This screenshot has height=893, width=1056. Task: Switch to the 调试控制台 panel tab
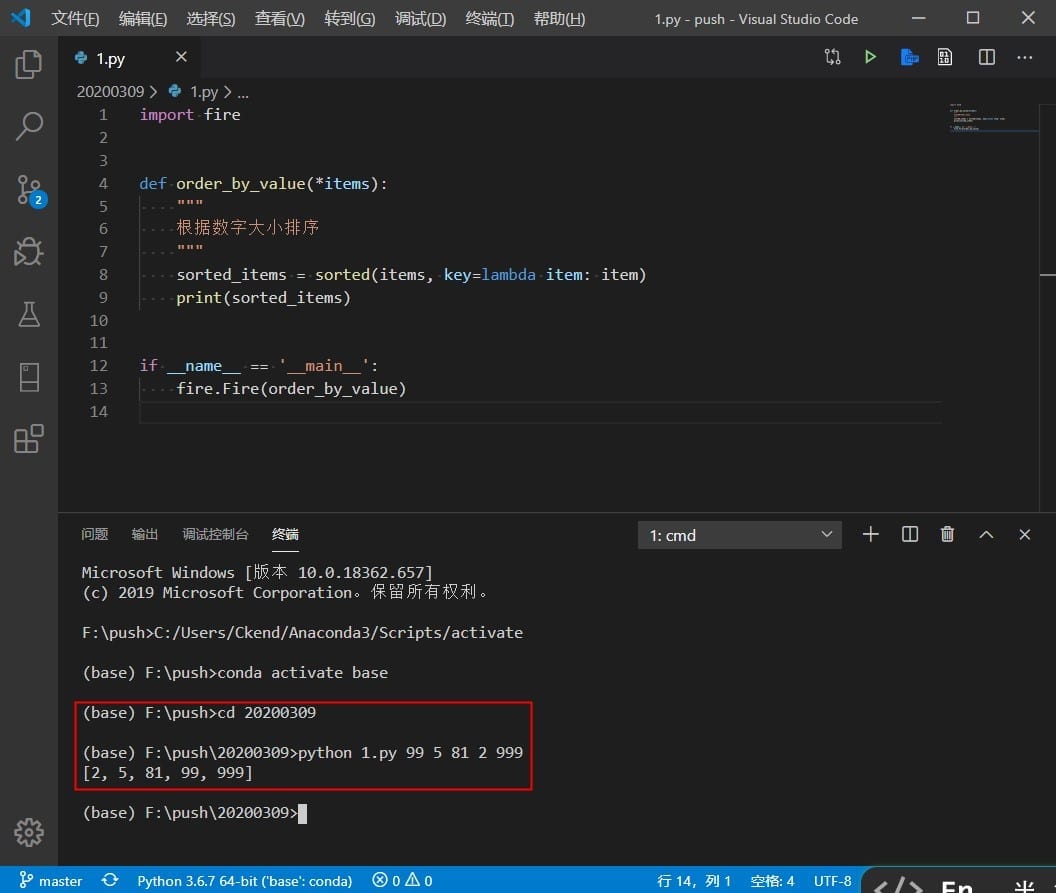pos(215,534)
